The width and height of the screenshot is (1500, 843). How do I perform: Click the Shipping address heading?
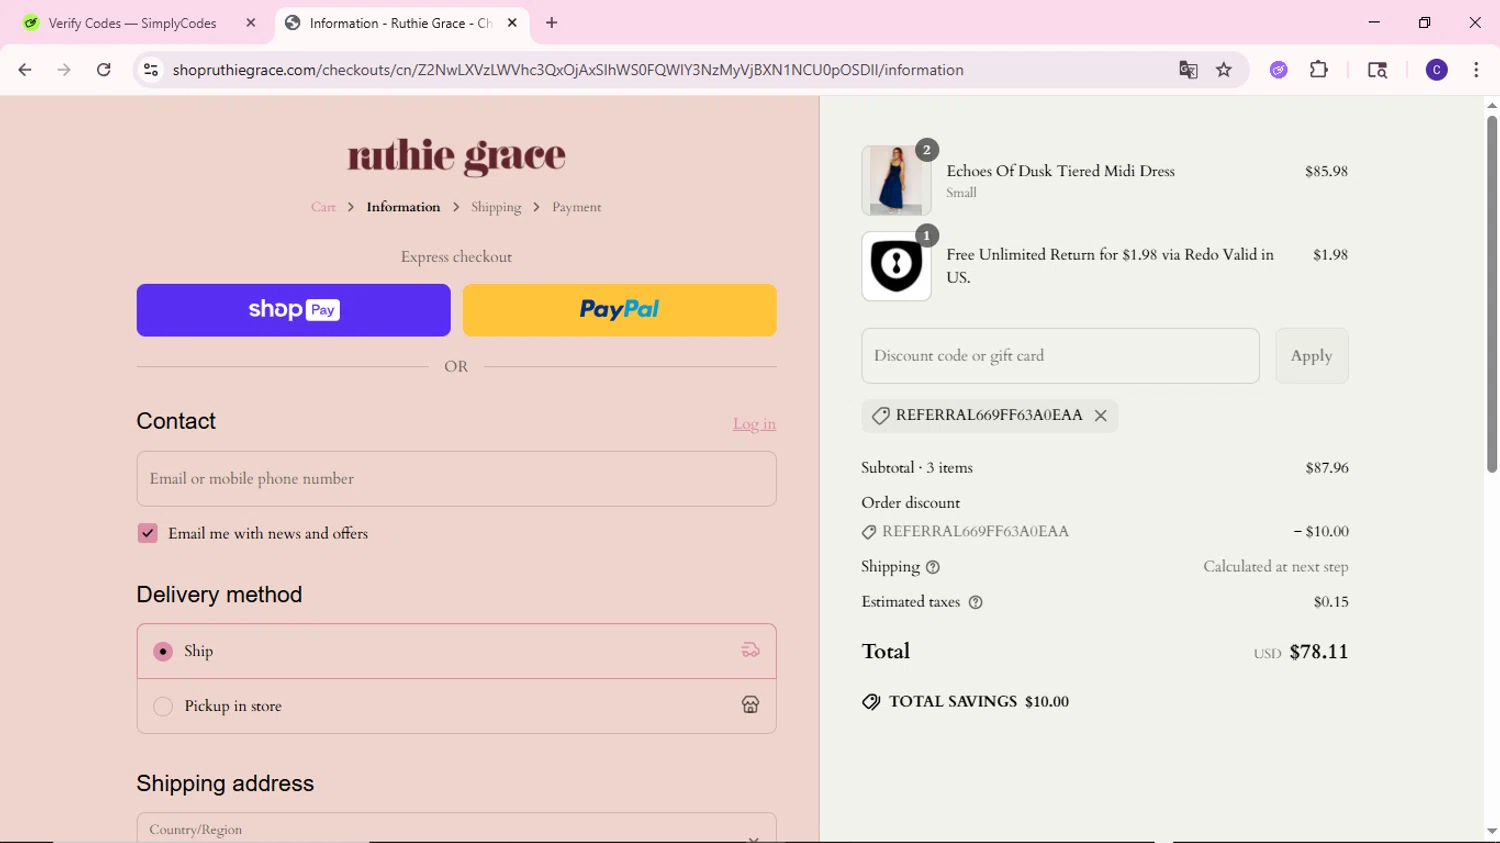225,783
